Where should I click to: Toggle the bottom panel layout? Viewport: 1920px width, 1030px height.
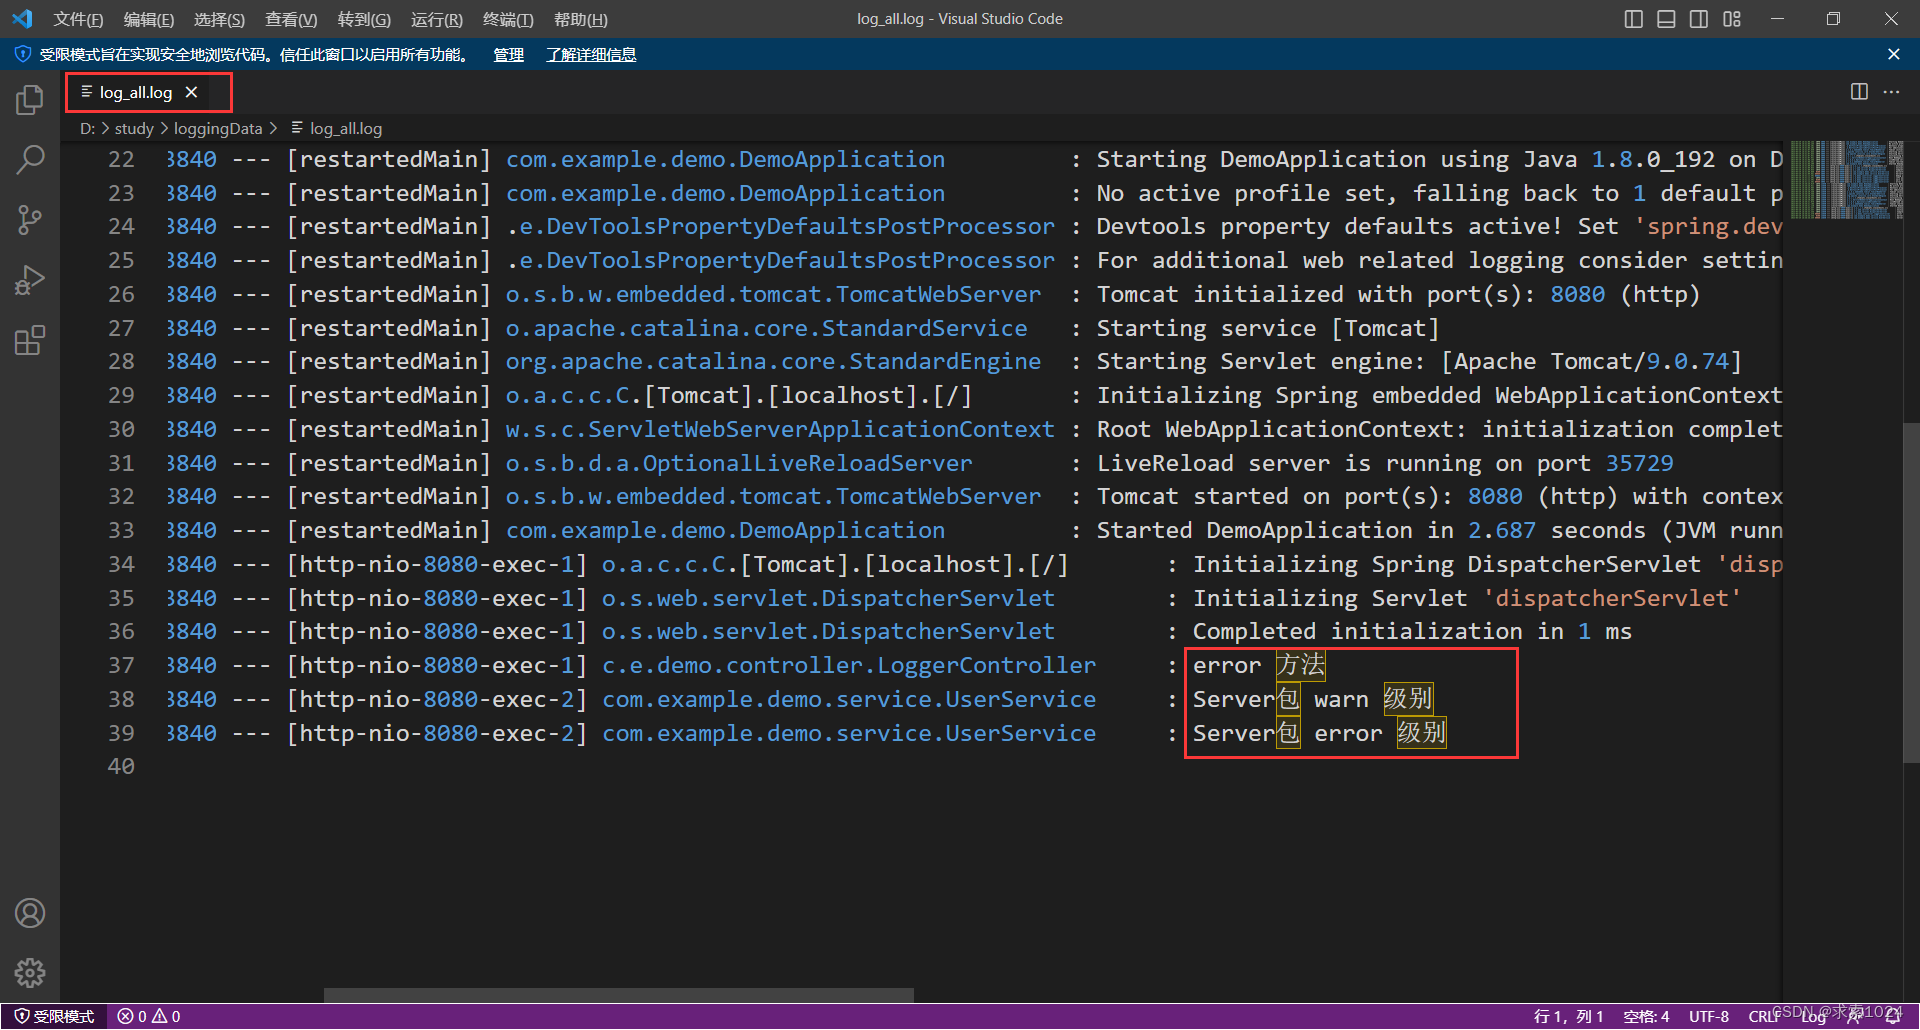[x=1666, y=19]
